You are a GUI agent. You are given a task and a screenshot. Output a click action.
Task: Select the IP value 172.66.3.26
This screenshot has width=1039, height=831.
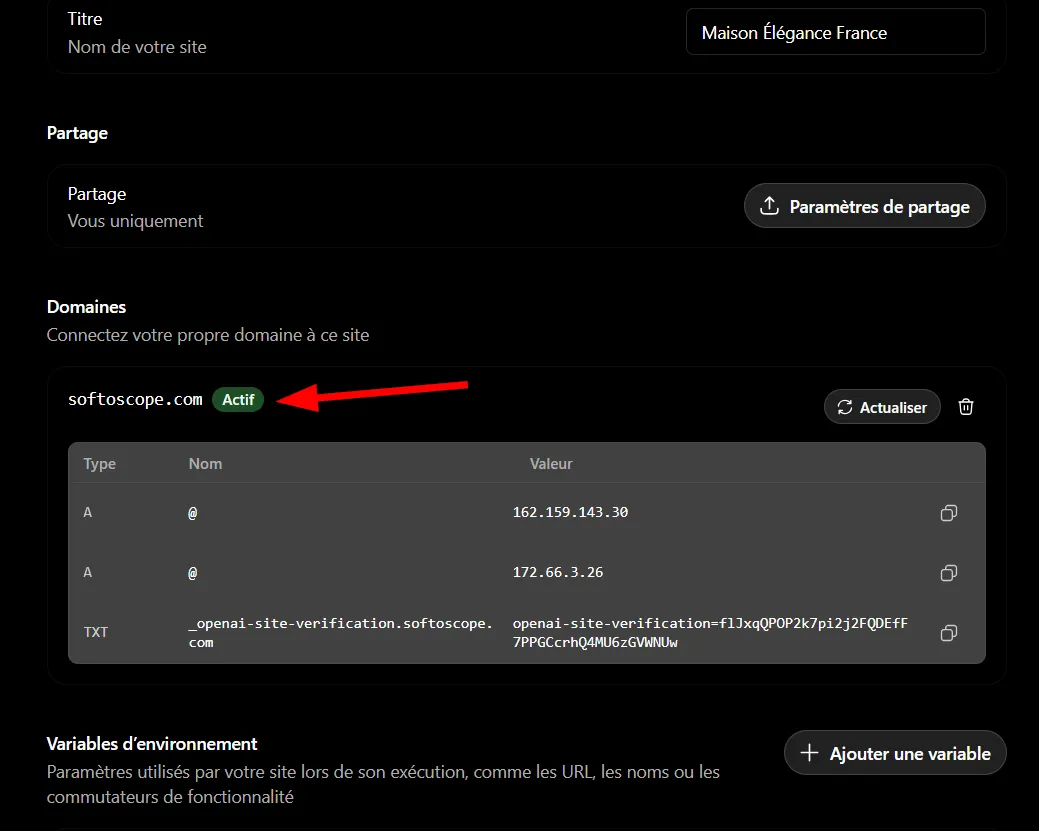tap(558, 572)
